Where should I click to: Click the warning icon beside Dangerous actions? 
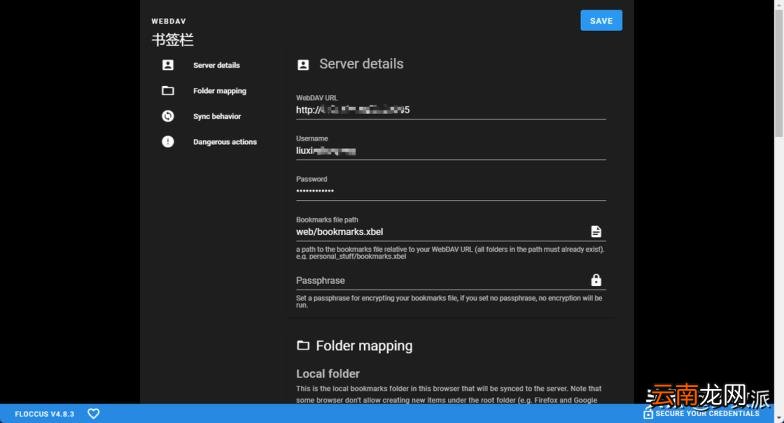point(168,142)
